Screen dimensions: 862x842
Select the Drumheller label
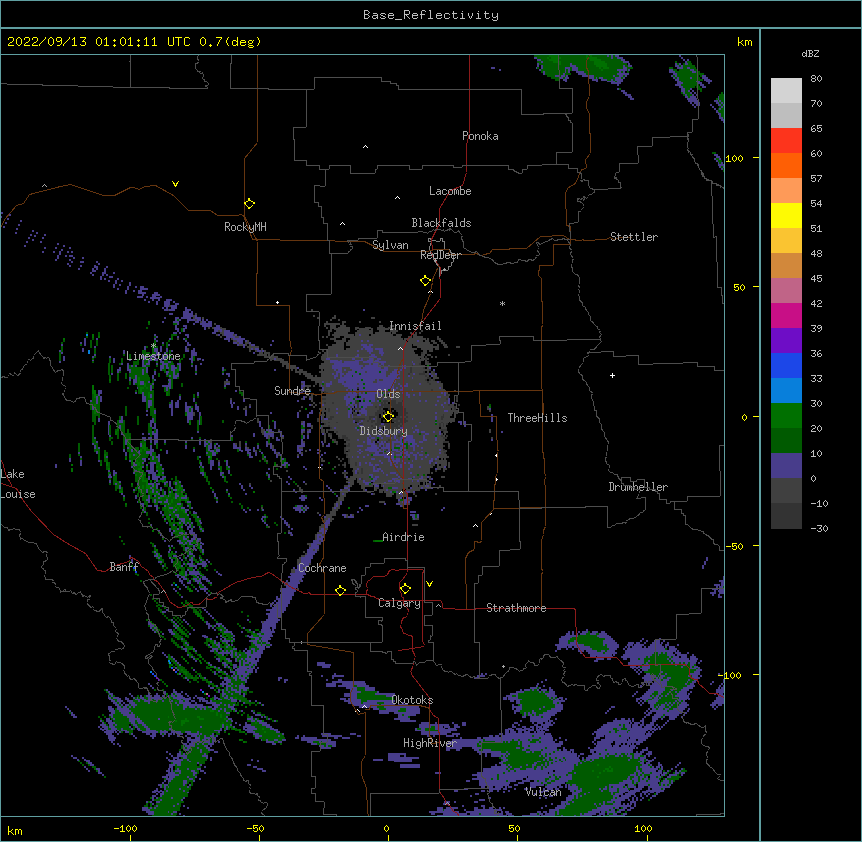[638, 487]
